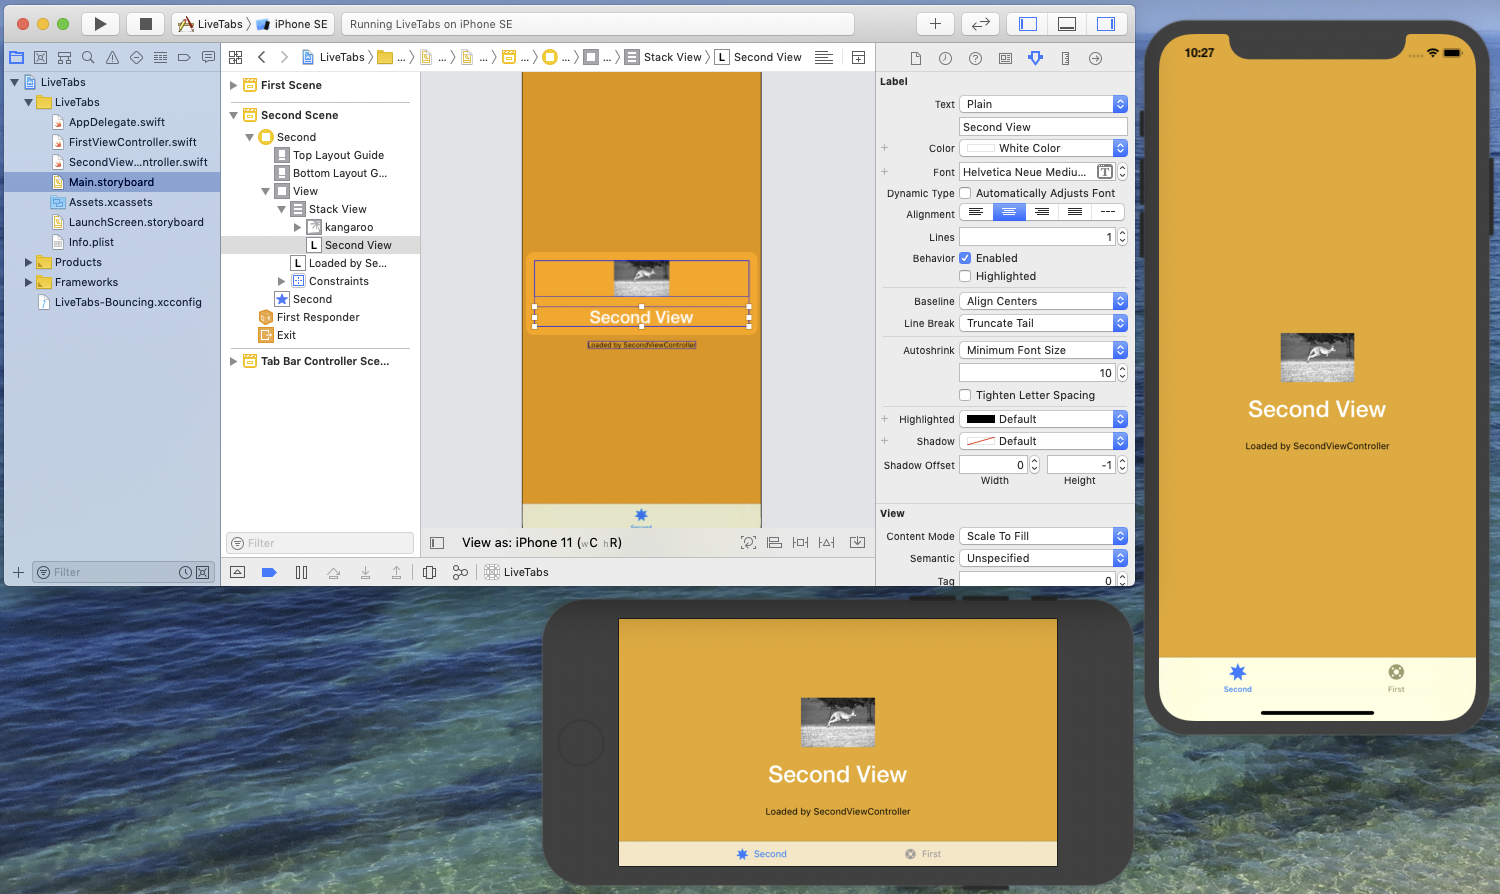
Task: Set label alignment to left
Action: click(976, 212)
